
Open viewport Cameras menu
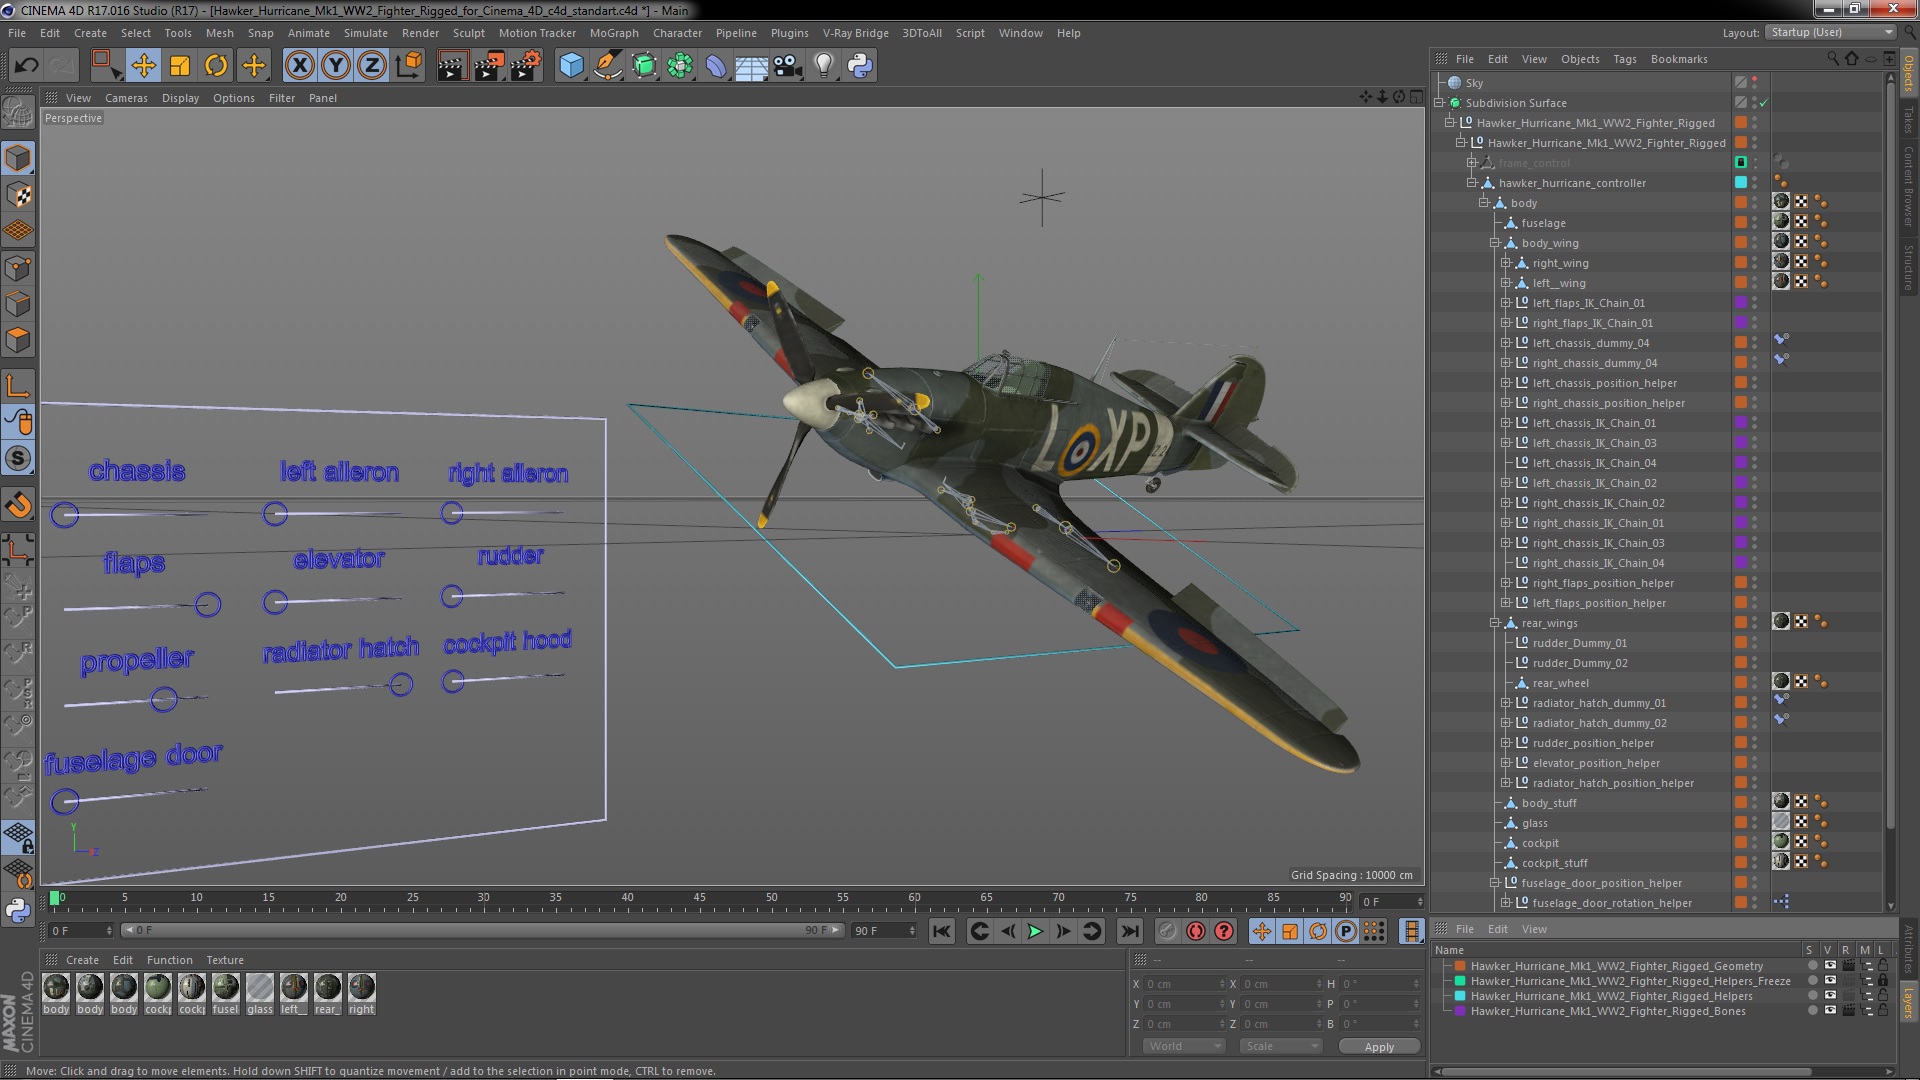click(x=126, y=98)
